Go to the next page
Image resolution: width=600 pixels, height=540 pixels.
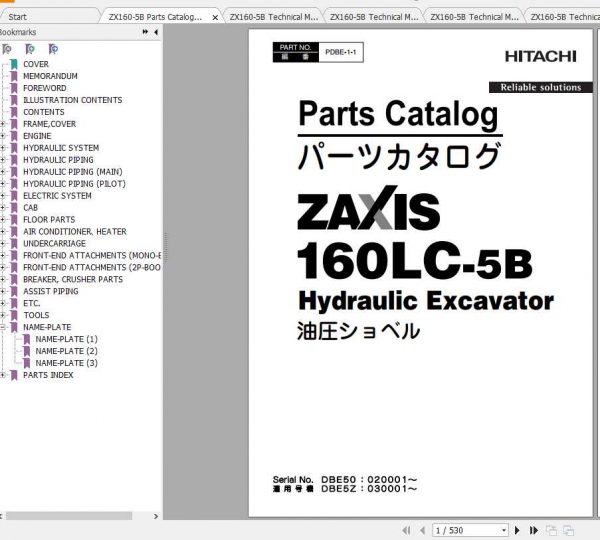(517, 530)
